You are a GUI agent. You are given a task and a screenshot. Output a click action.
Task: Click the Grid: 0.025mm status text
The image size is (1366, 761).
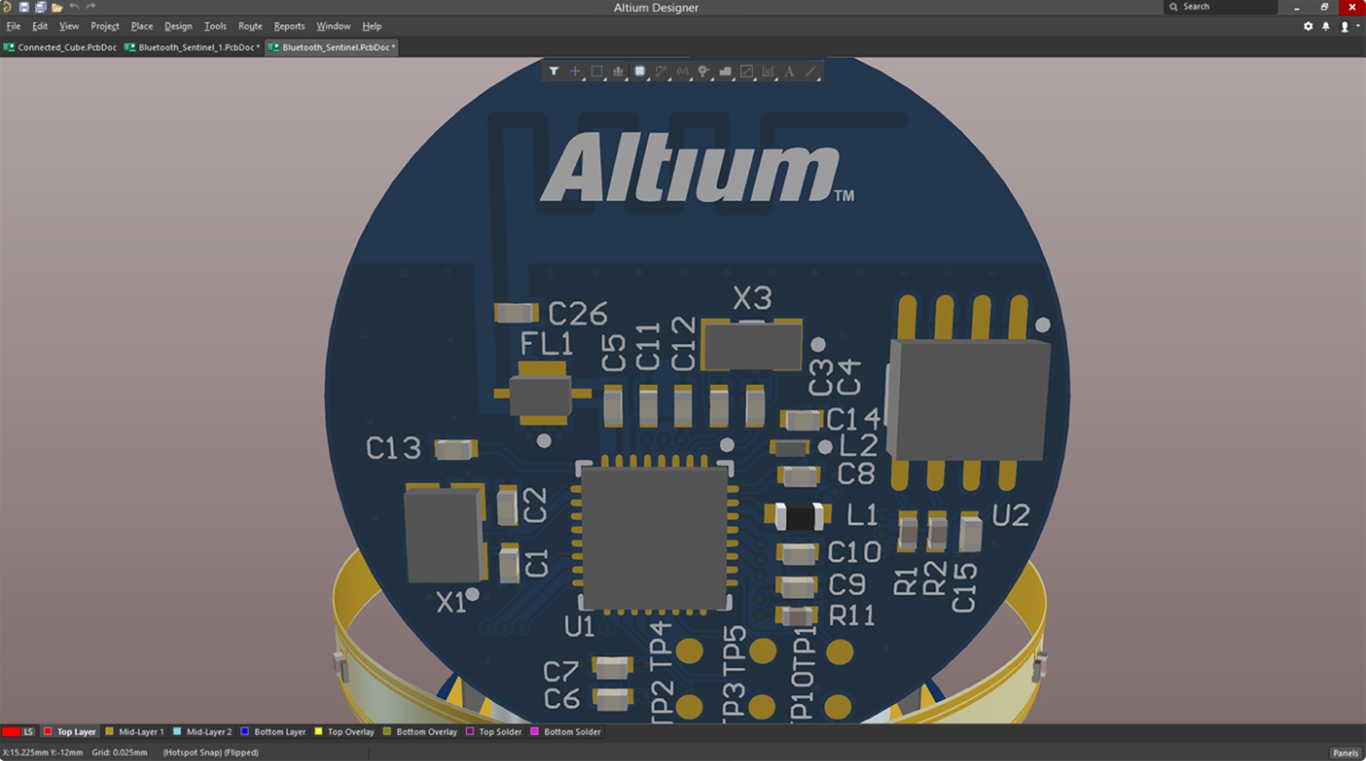point(120,753)
